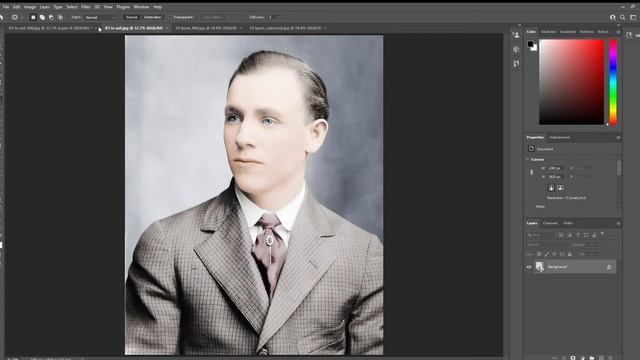Open the File menu
The height and width of the screenshot is (360, 640).
point(6,7)
